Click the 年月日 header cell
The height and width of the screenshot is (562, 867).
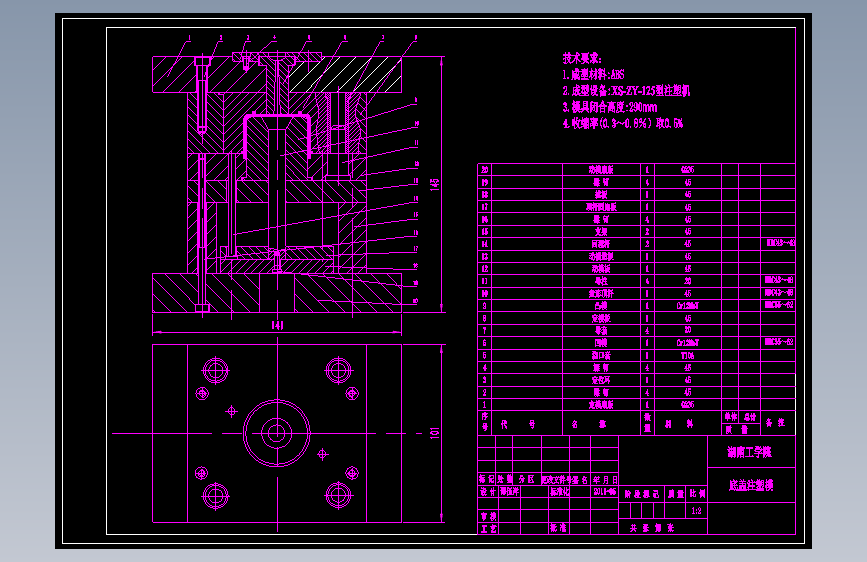(605, 480)
